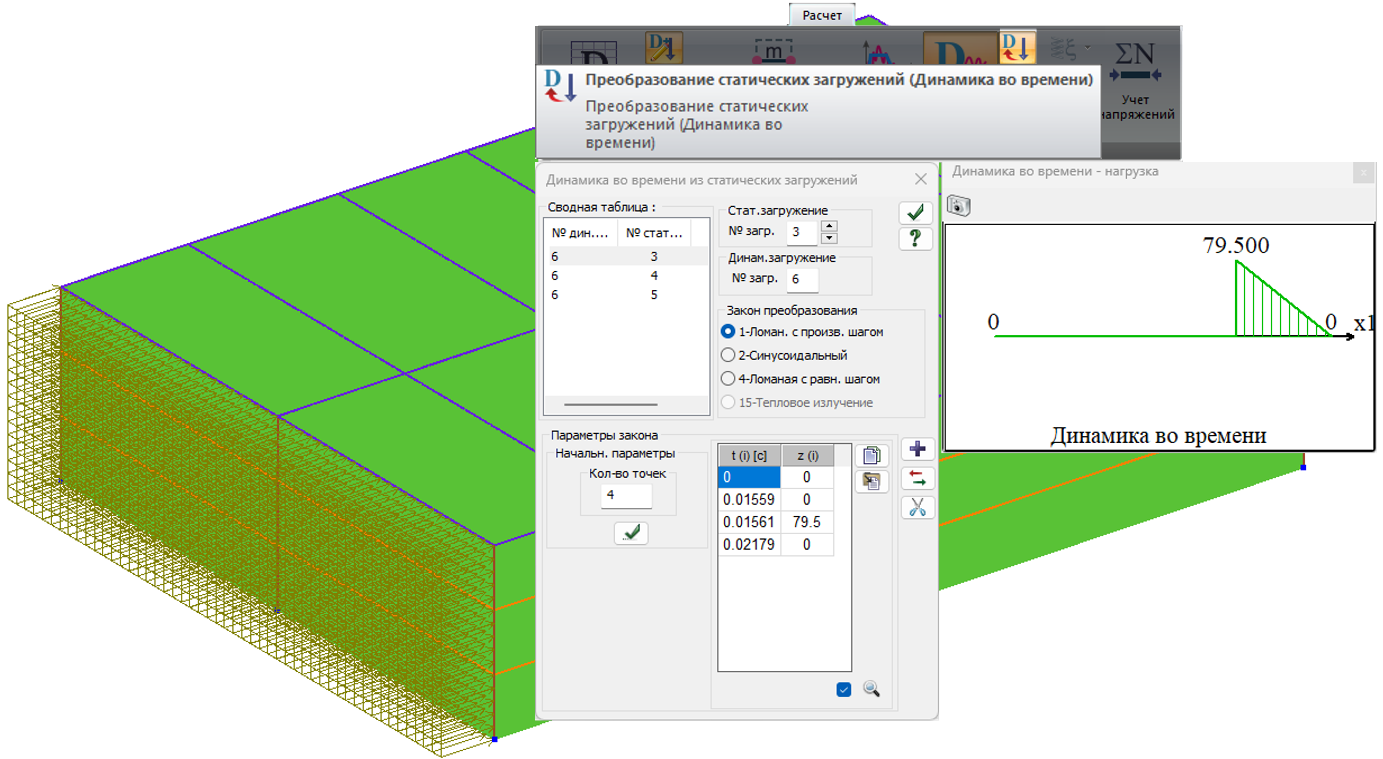Add a row with the plus icon
The height and width of the screenshot is (759, 1383).
(x=917, y=449)
